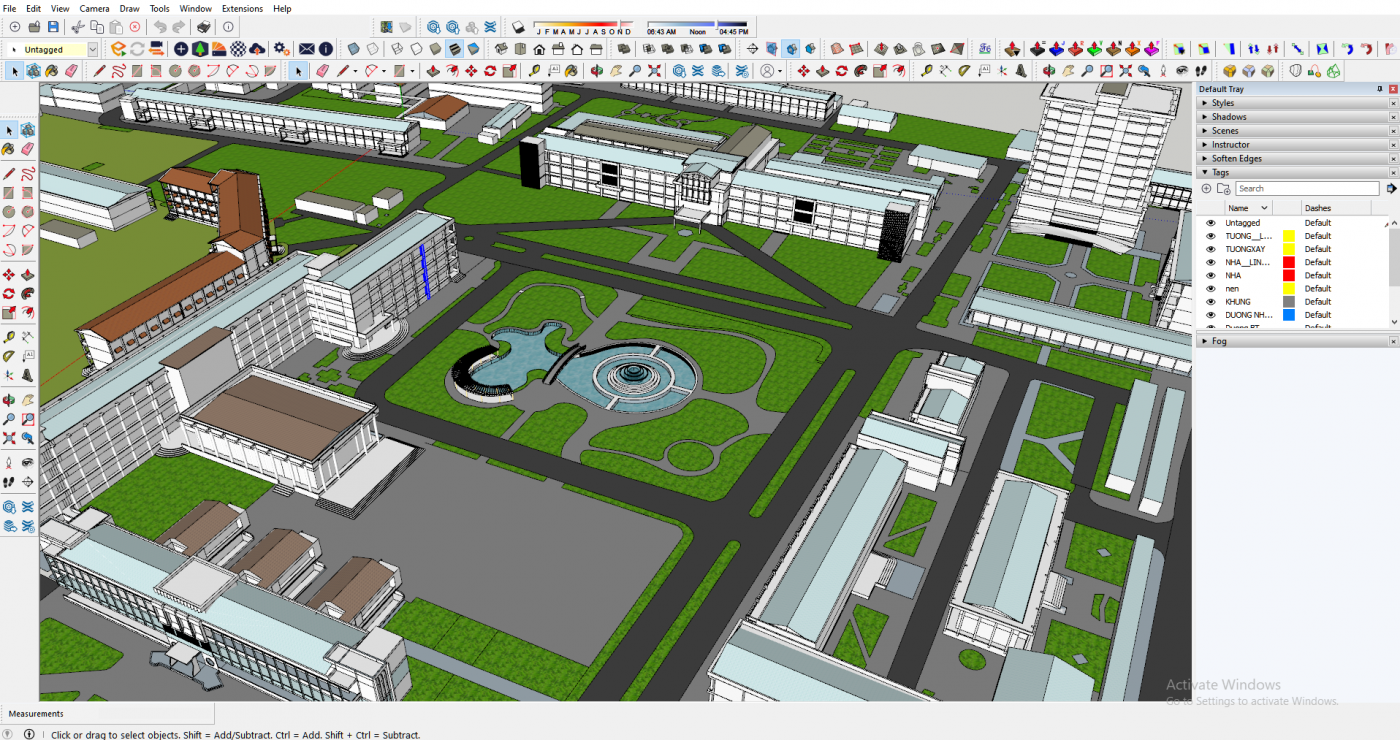The height and width of the screenshot is (740, 1400).
Task: Click the Paint Bucket tool in left toolbar
Action: 9,149
